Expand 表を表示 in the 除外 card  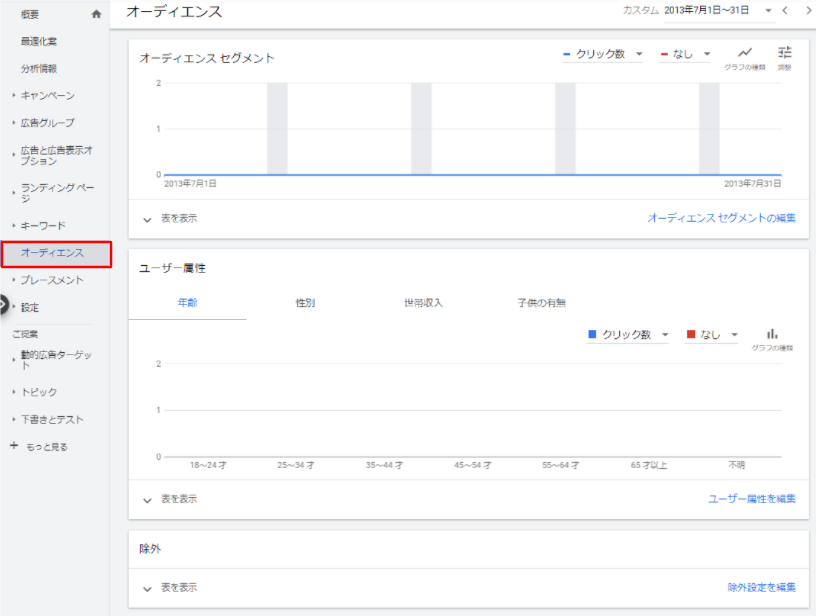(x=170, y=587)
